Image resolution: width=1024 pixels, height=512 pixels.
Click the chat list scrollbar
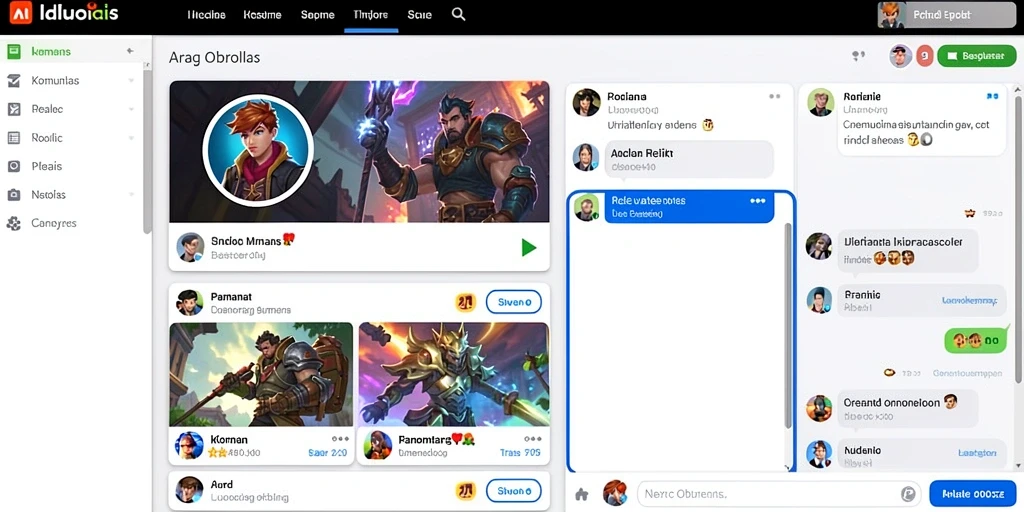click(788, 327)
